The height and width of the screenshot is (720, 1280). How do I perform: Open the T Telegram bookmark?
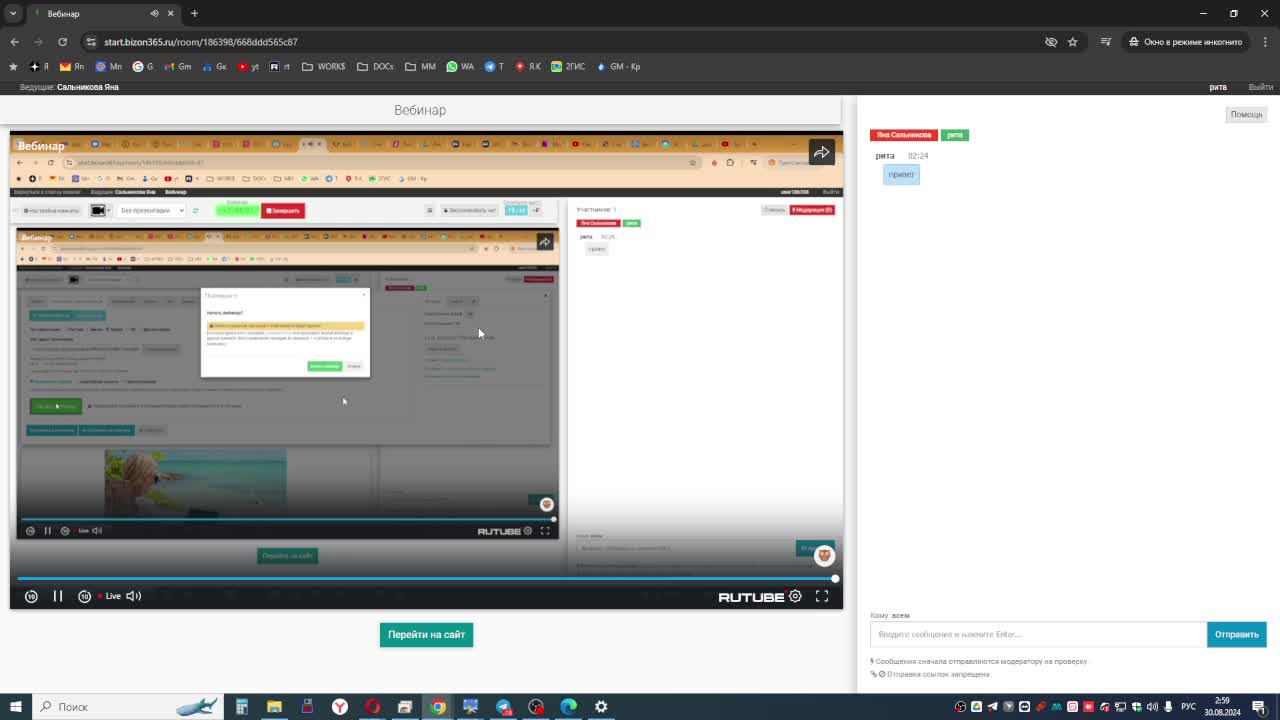tap(494, 67)
